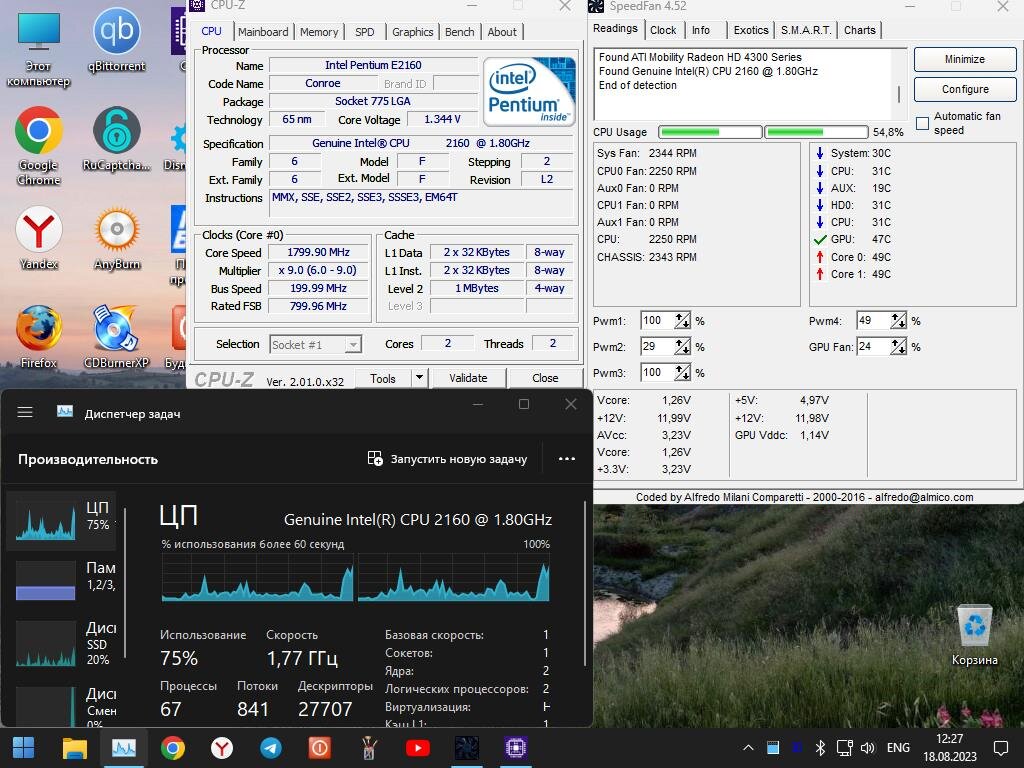The height and width of the screenshot is (768, 1024).
Task: Click the GPU Fan spinner arrows
Action: (898, 347)
